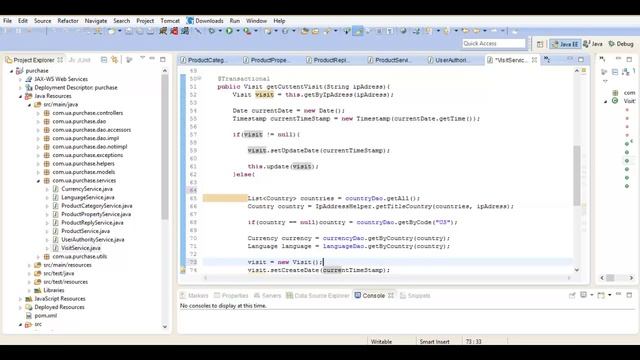The width and height of the screenshot is (640, 360).
Task: Collapse the purchase project node
Action: coord(11,71)
